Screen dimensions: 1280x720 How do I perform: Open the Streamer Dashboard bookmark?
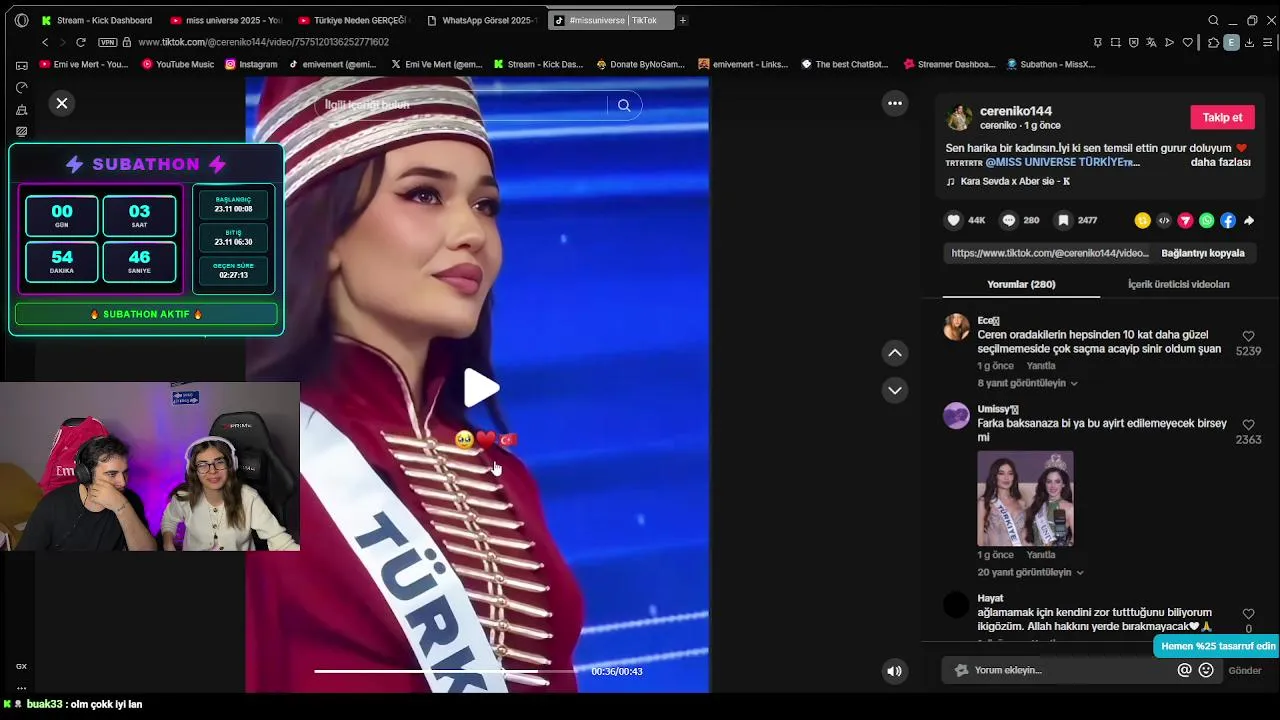[949, 64]
